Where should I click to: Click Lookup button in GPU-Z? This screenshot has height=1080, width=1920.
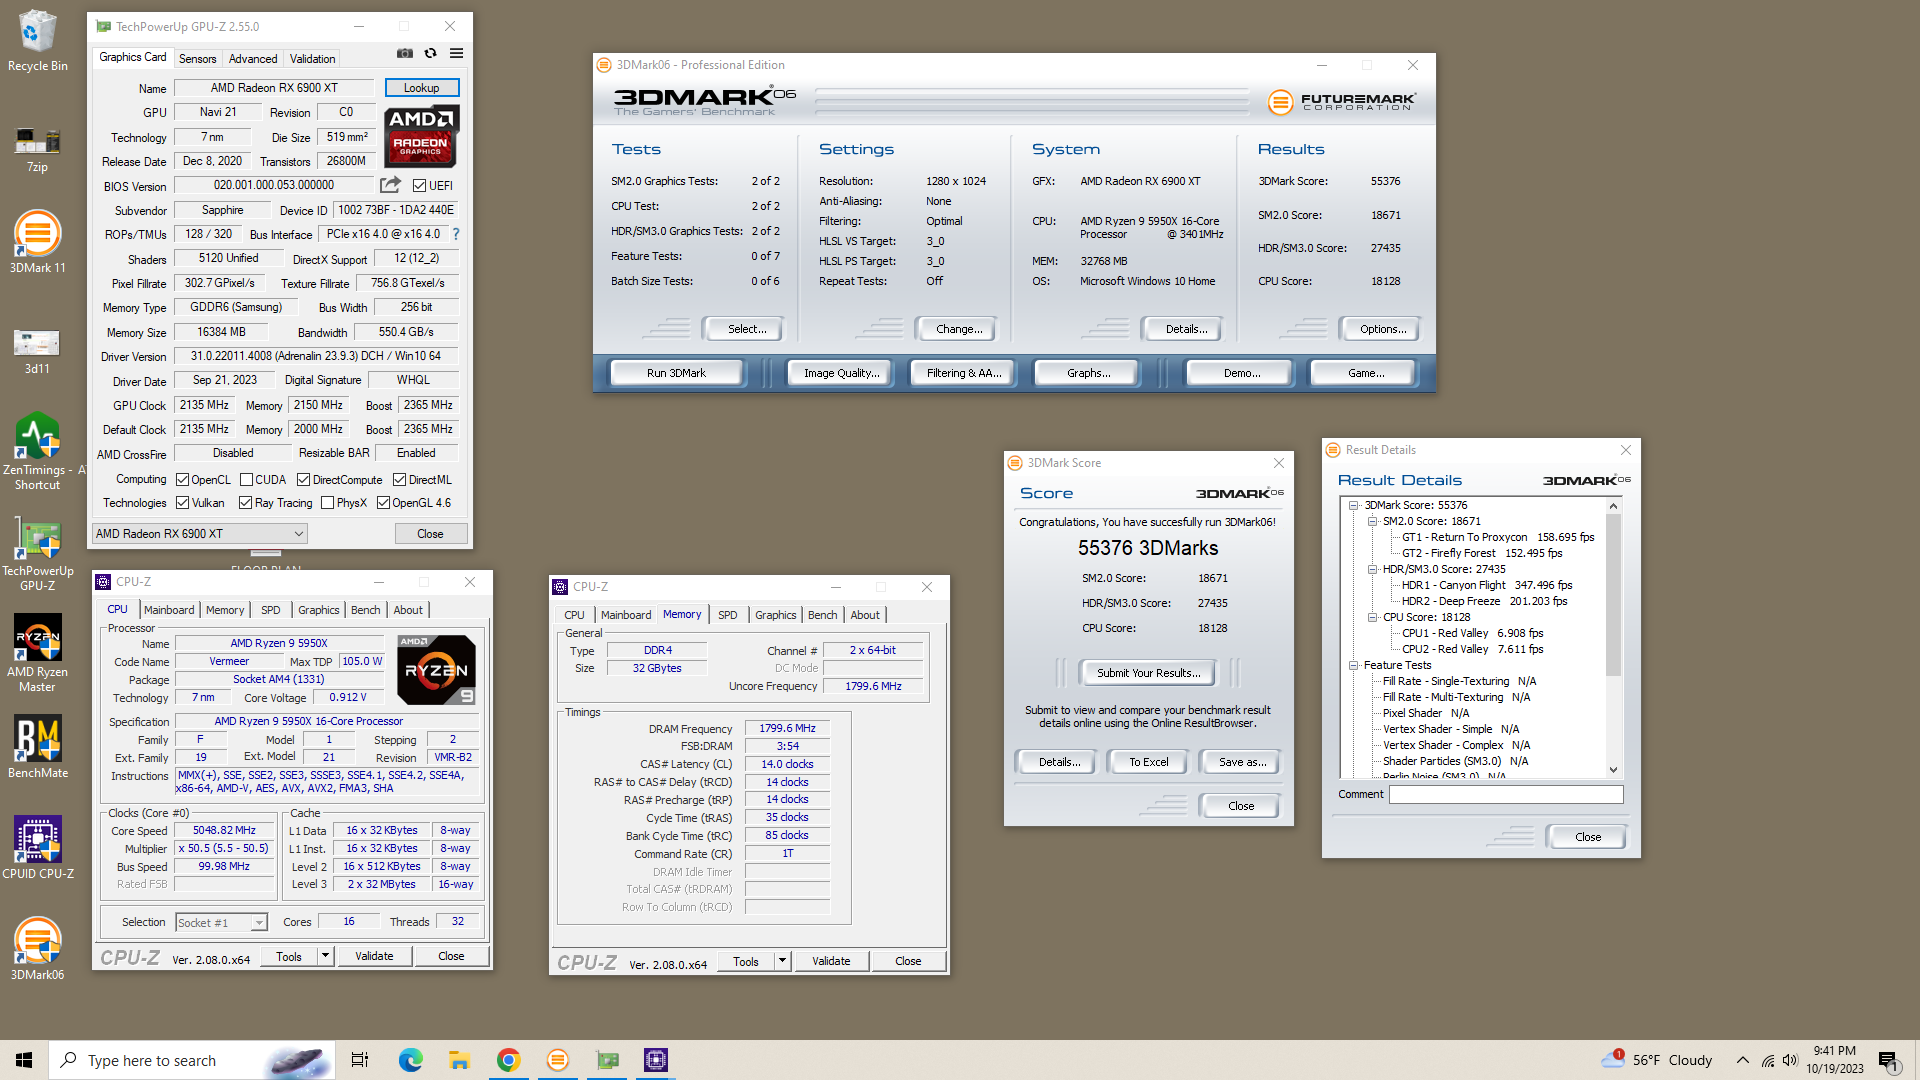[x=421, y=88]
